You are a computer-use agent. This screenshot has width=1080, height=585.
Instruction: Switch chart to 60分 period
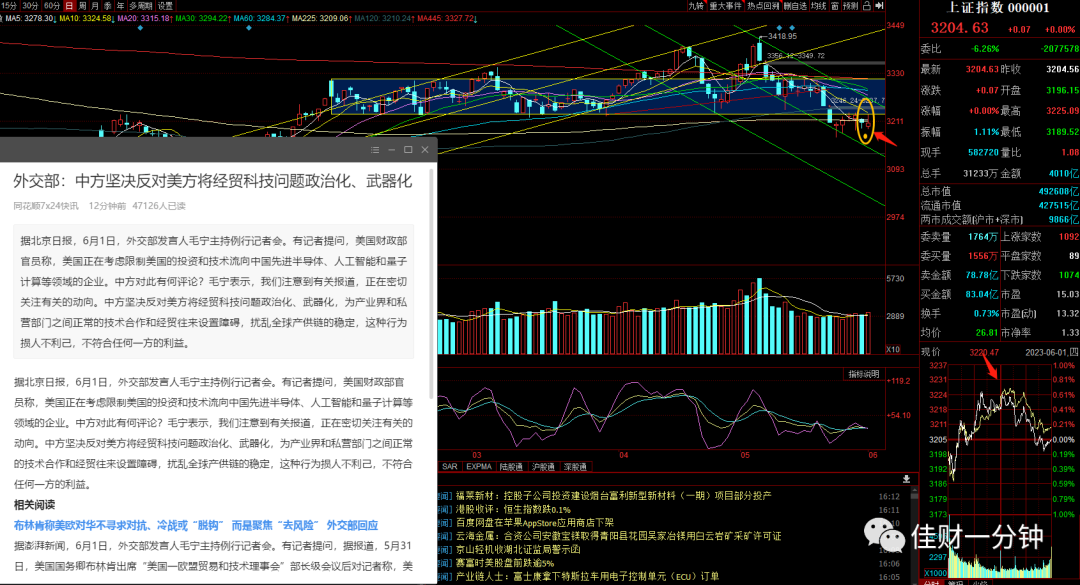click(52, 6)
